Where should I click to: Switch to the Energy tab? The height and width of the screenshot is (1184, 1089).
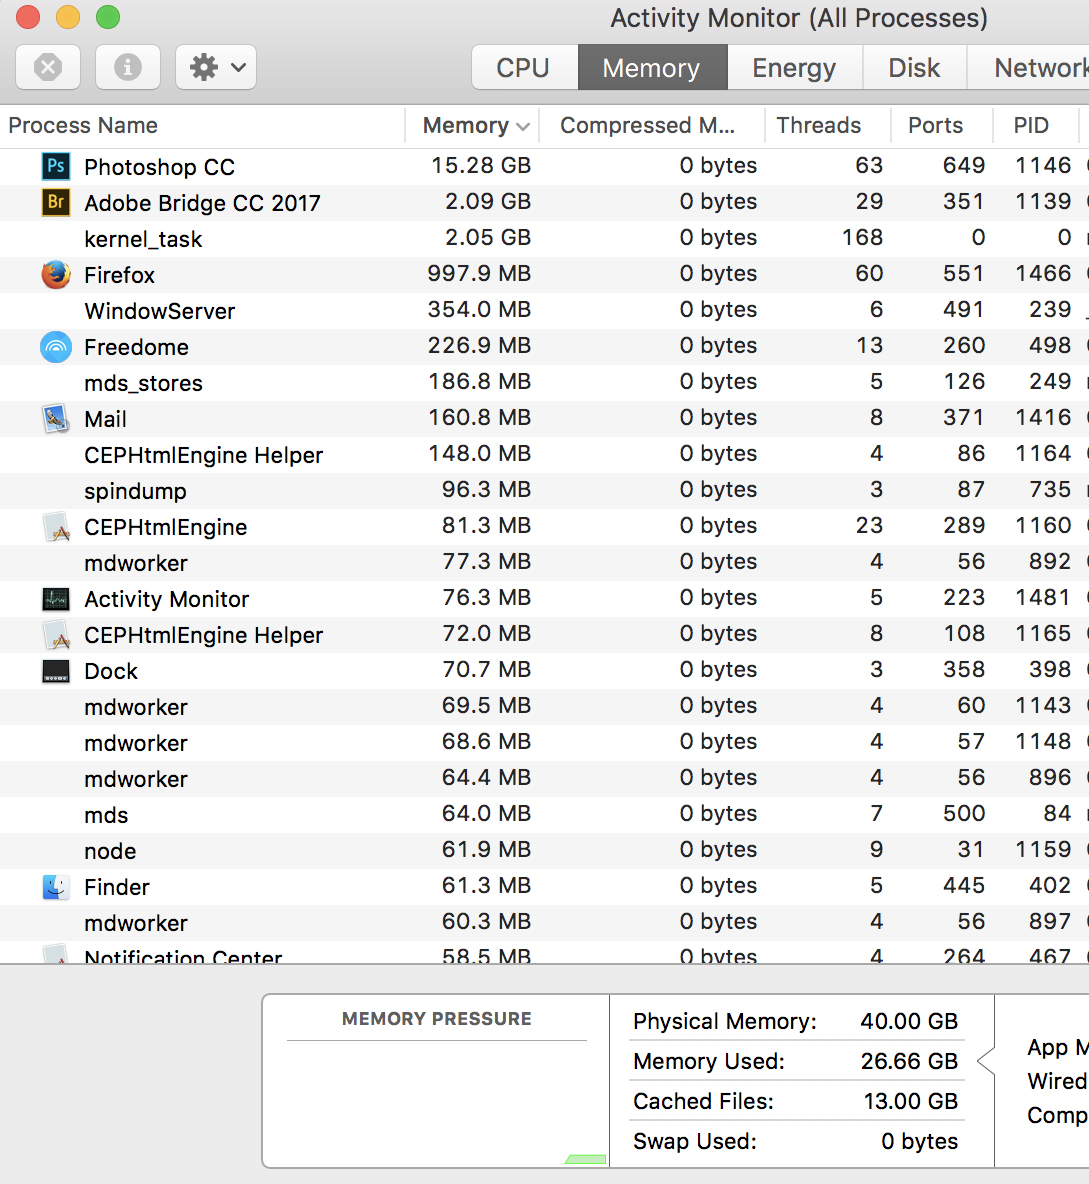(794, 67)
